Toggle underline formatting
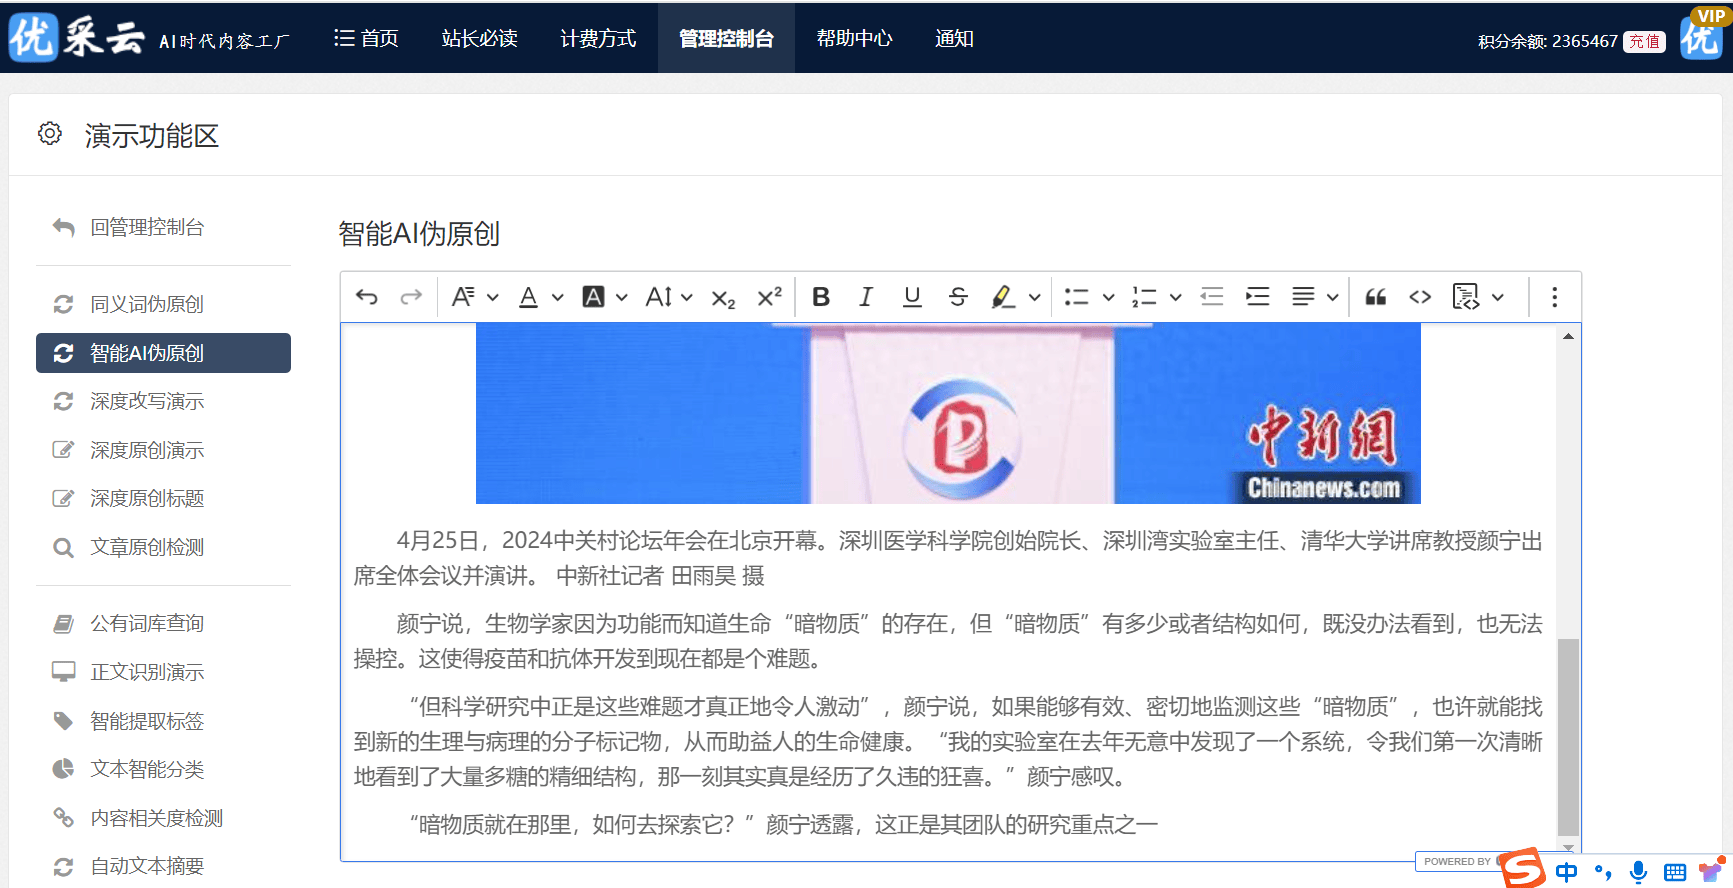Image resolution: width=1733 pixels, height=888 pixels. click(912, 297)
